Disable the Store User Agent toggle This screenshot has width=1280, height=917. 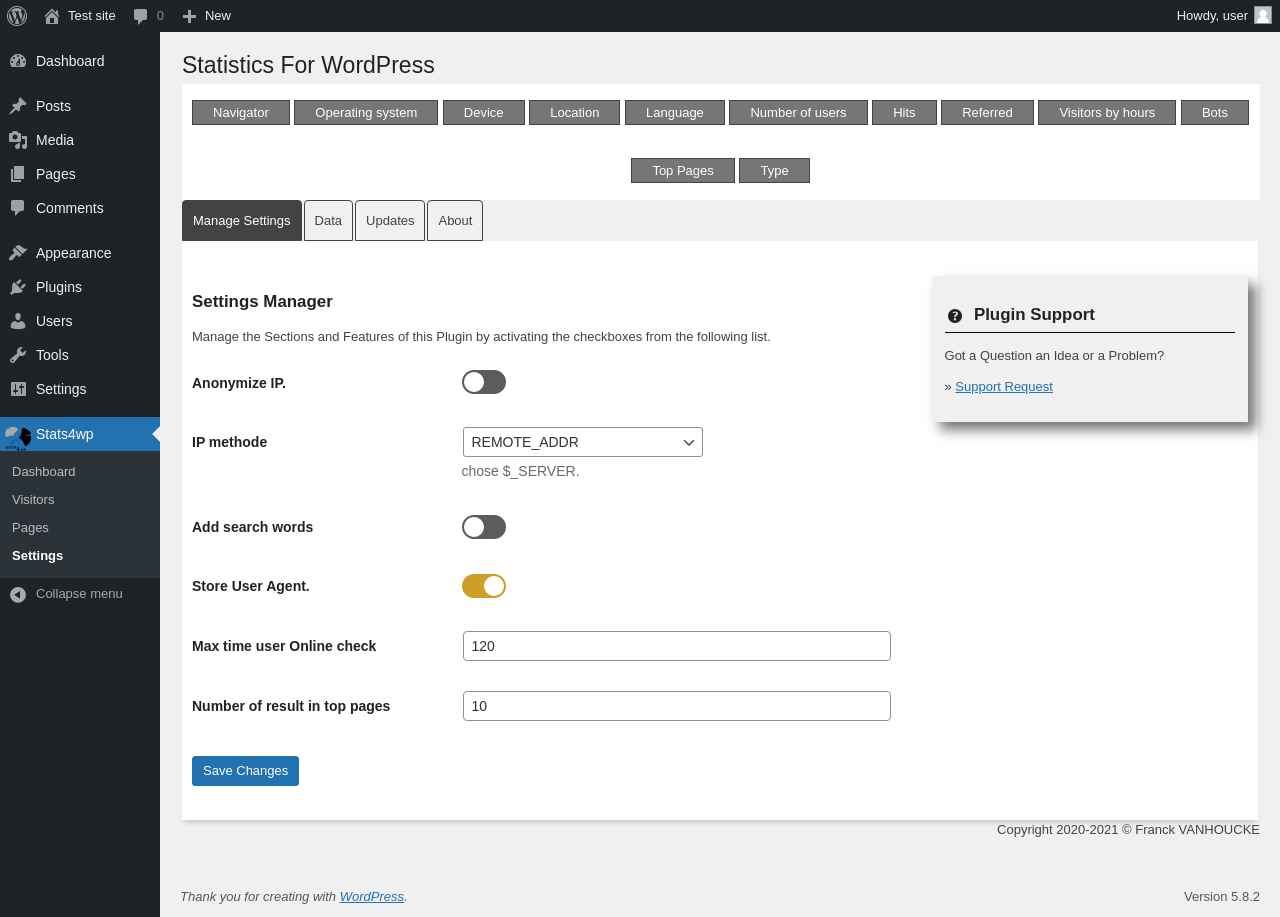click(484, 586)
